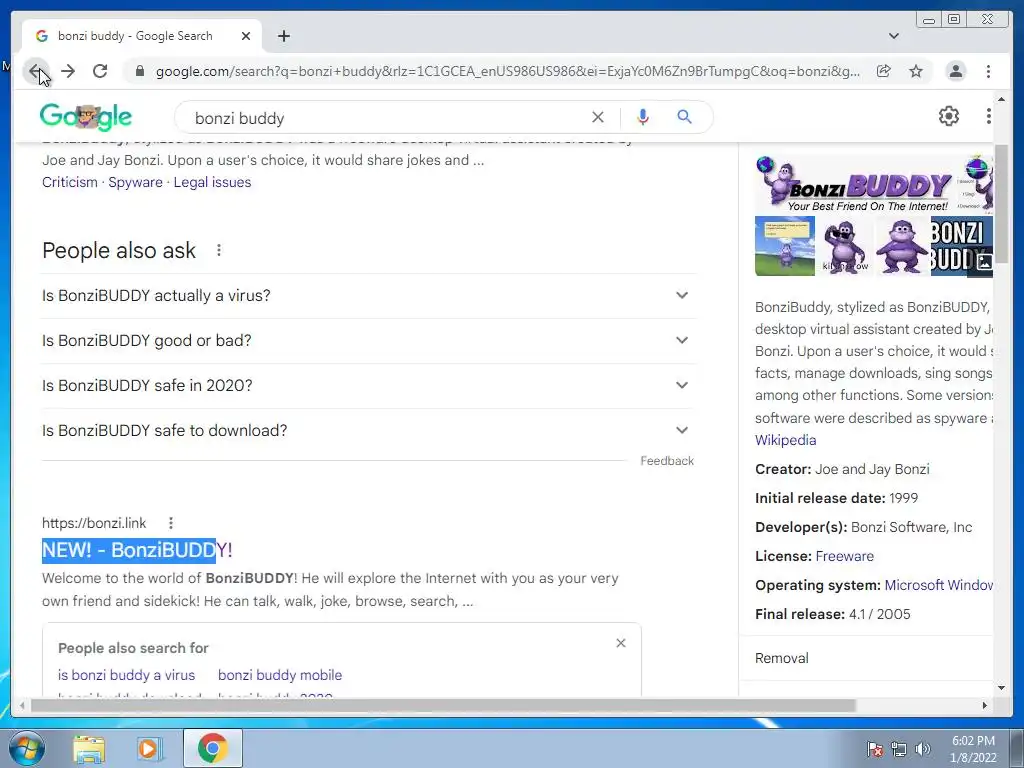
Task: Click the share page icon in address bar
Action: (x=884, y=71)
